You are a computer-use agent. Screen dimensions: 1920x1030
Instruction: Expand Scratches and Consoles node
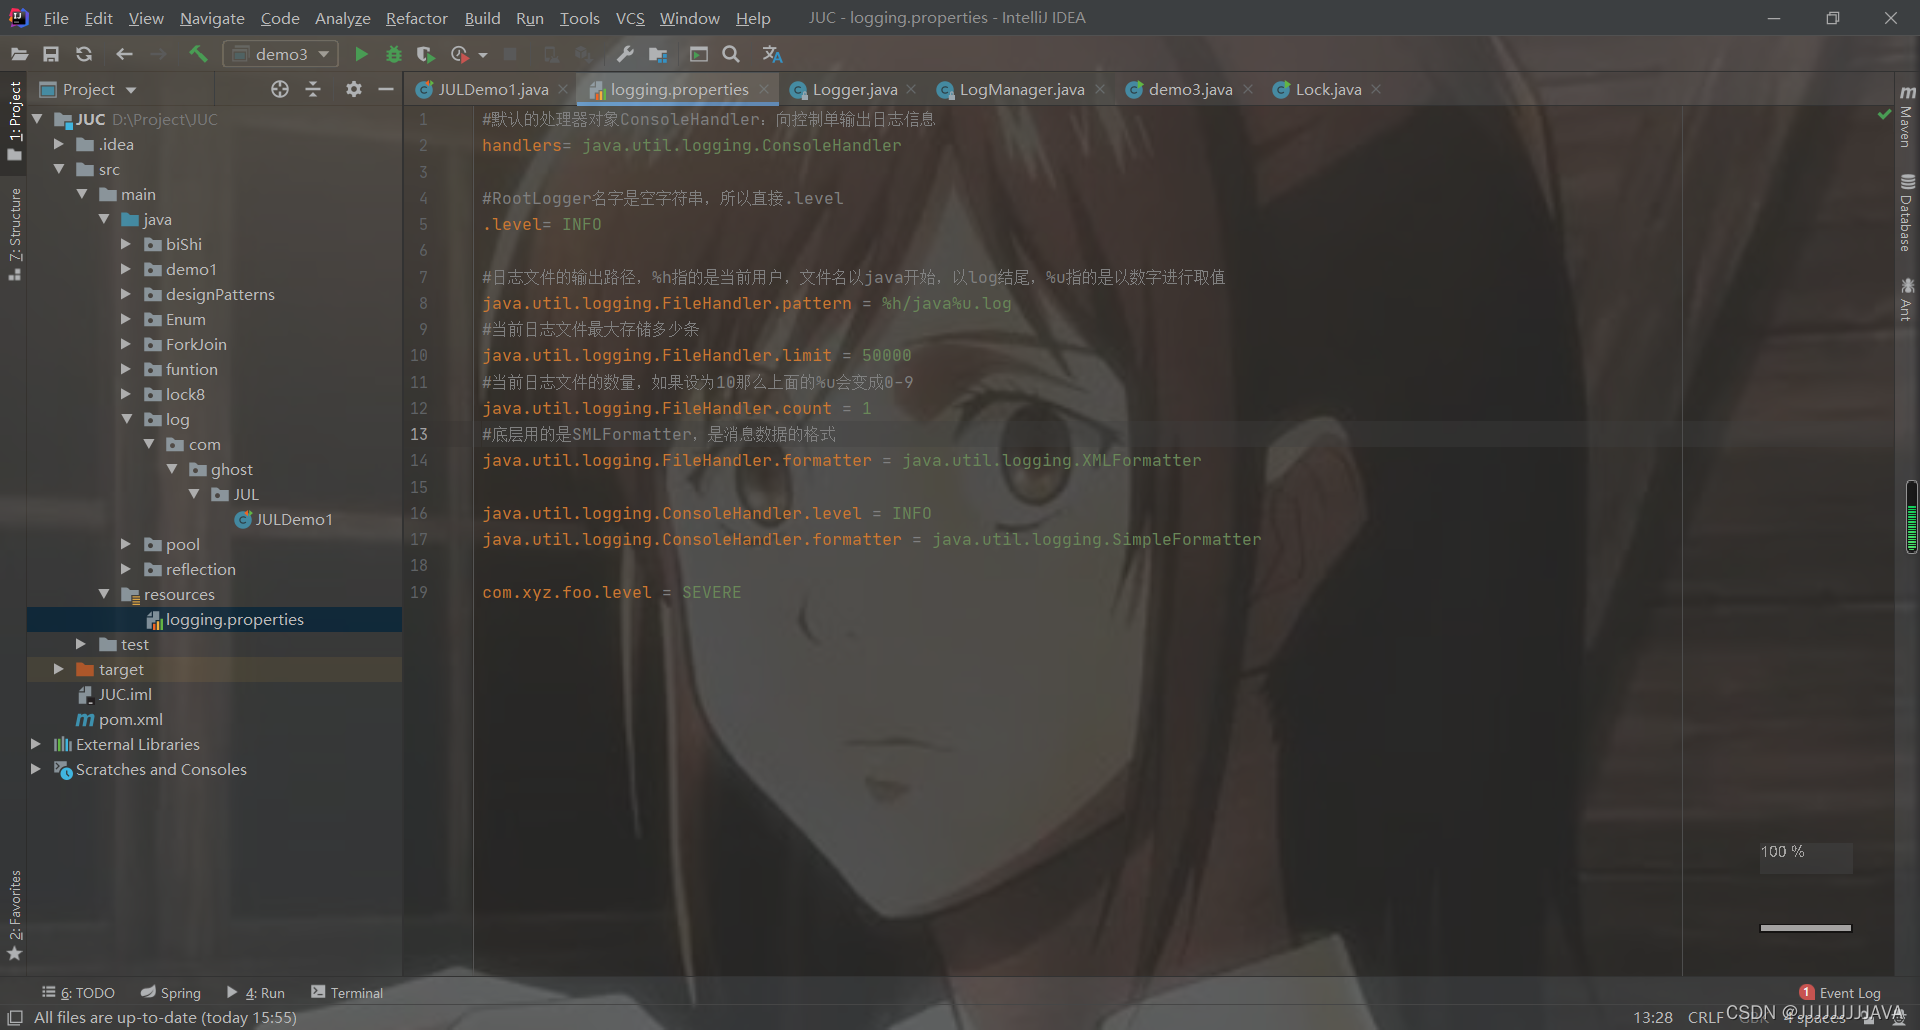tap(36, 769)
